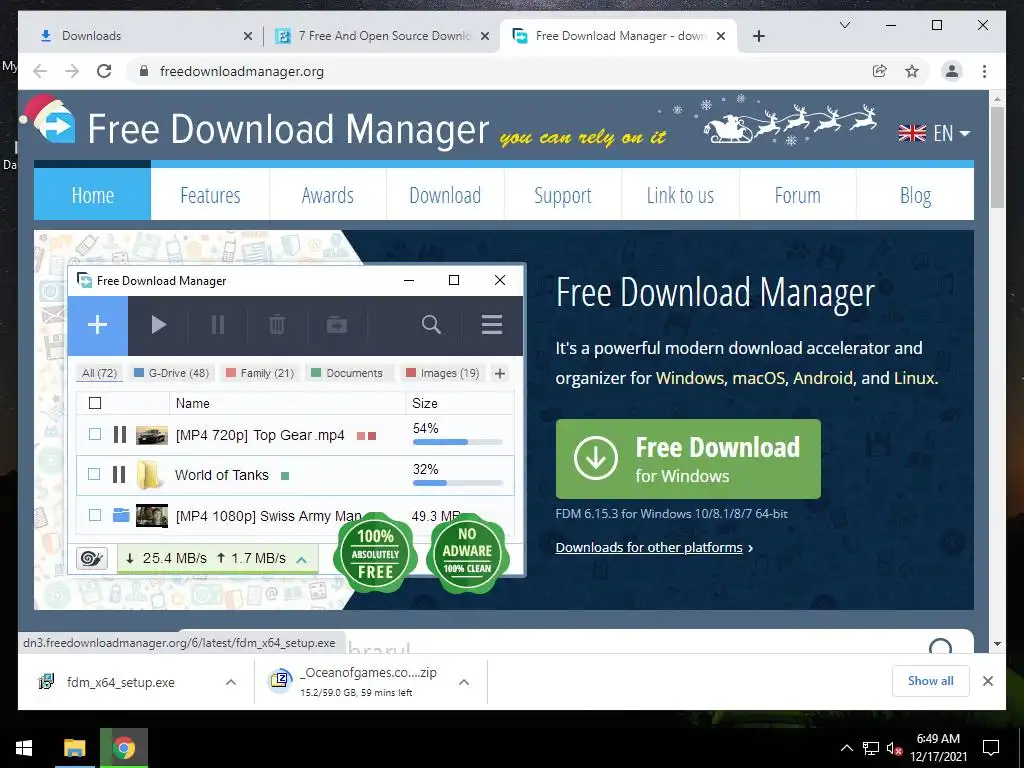
Task: Click the 100% Absolutely Free badge
Action: tap(376, 553)
